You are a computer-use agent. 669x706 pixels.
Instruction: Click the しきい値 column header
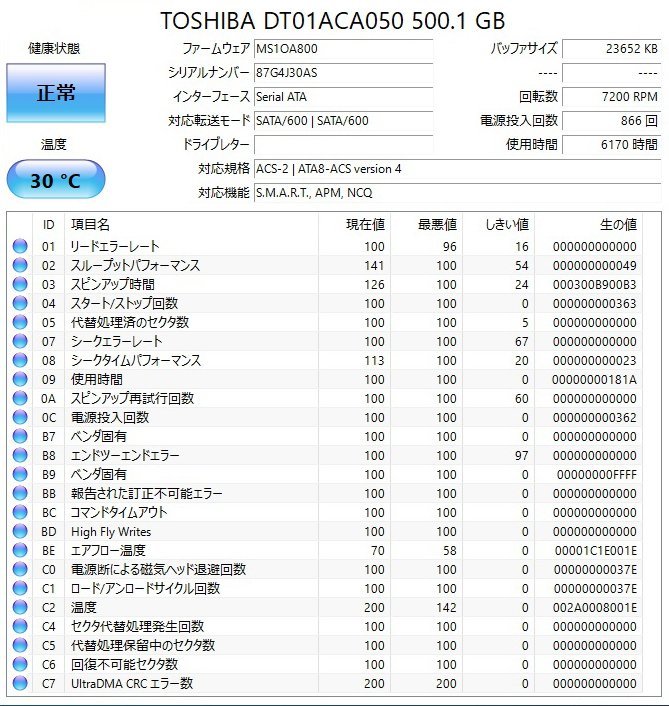(x=507, y=224)
